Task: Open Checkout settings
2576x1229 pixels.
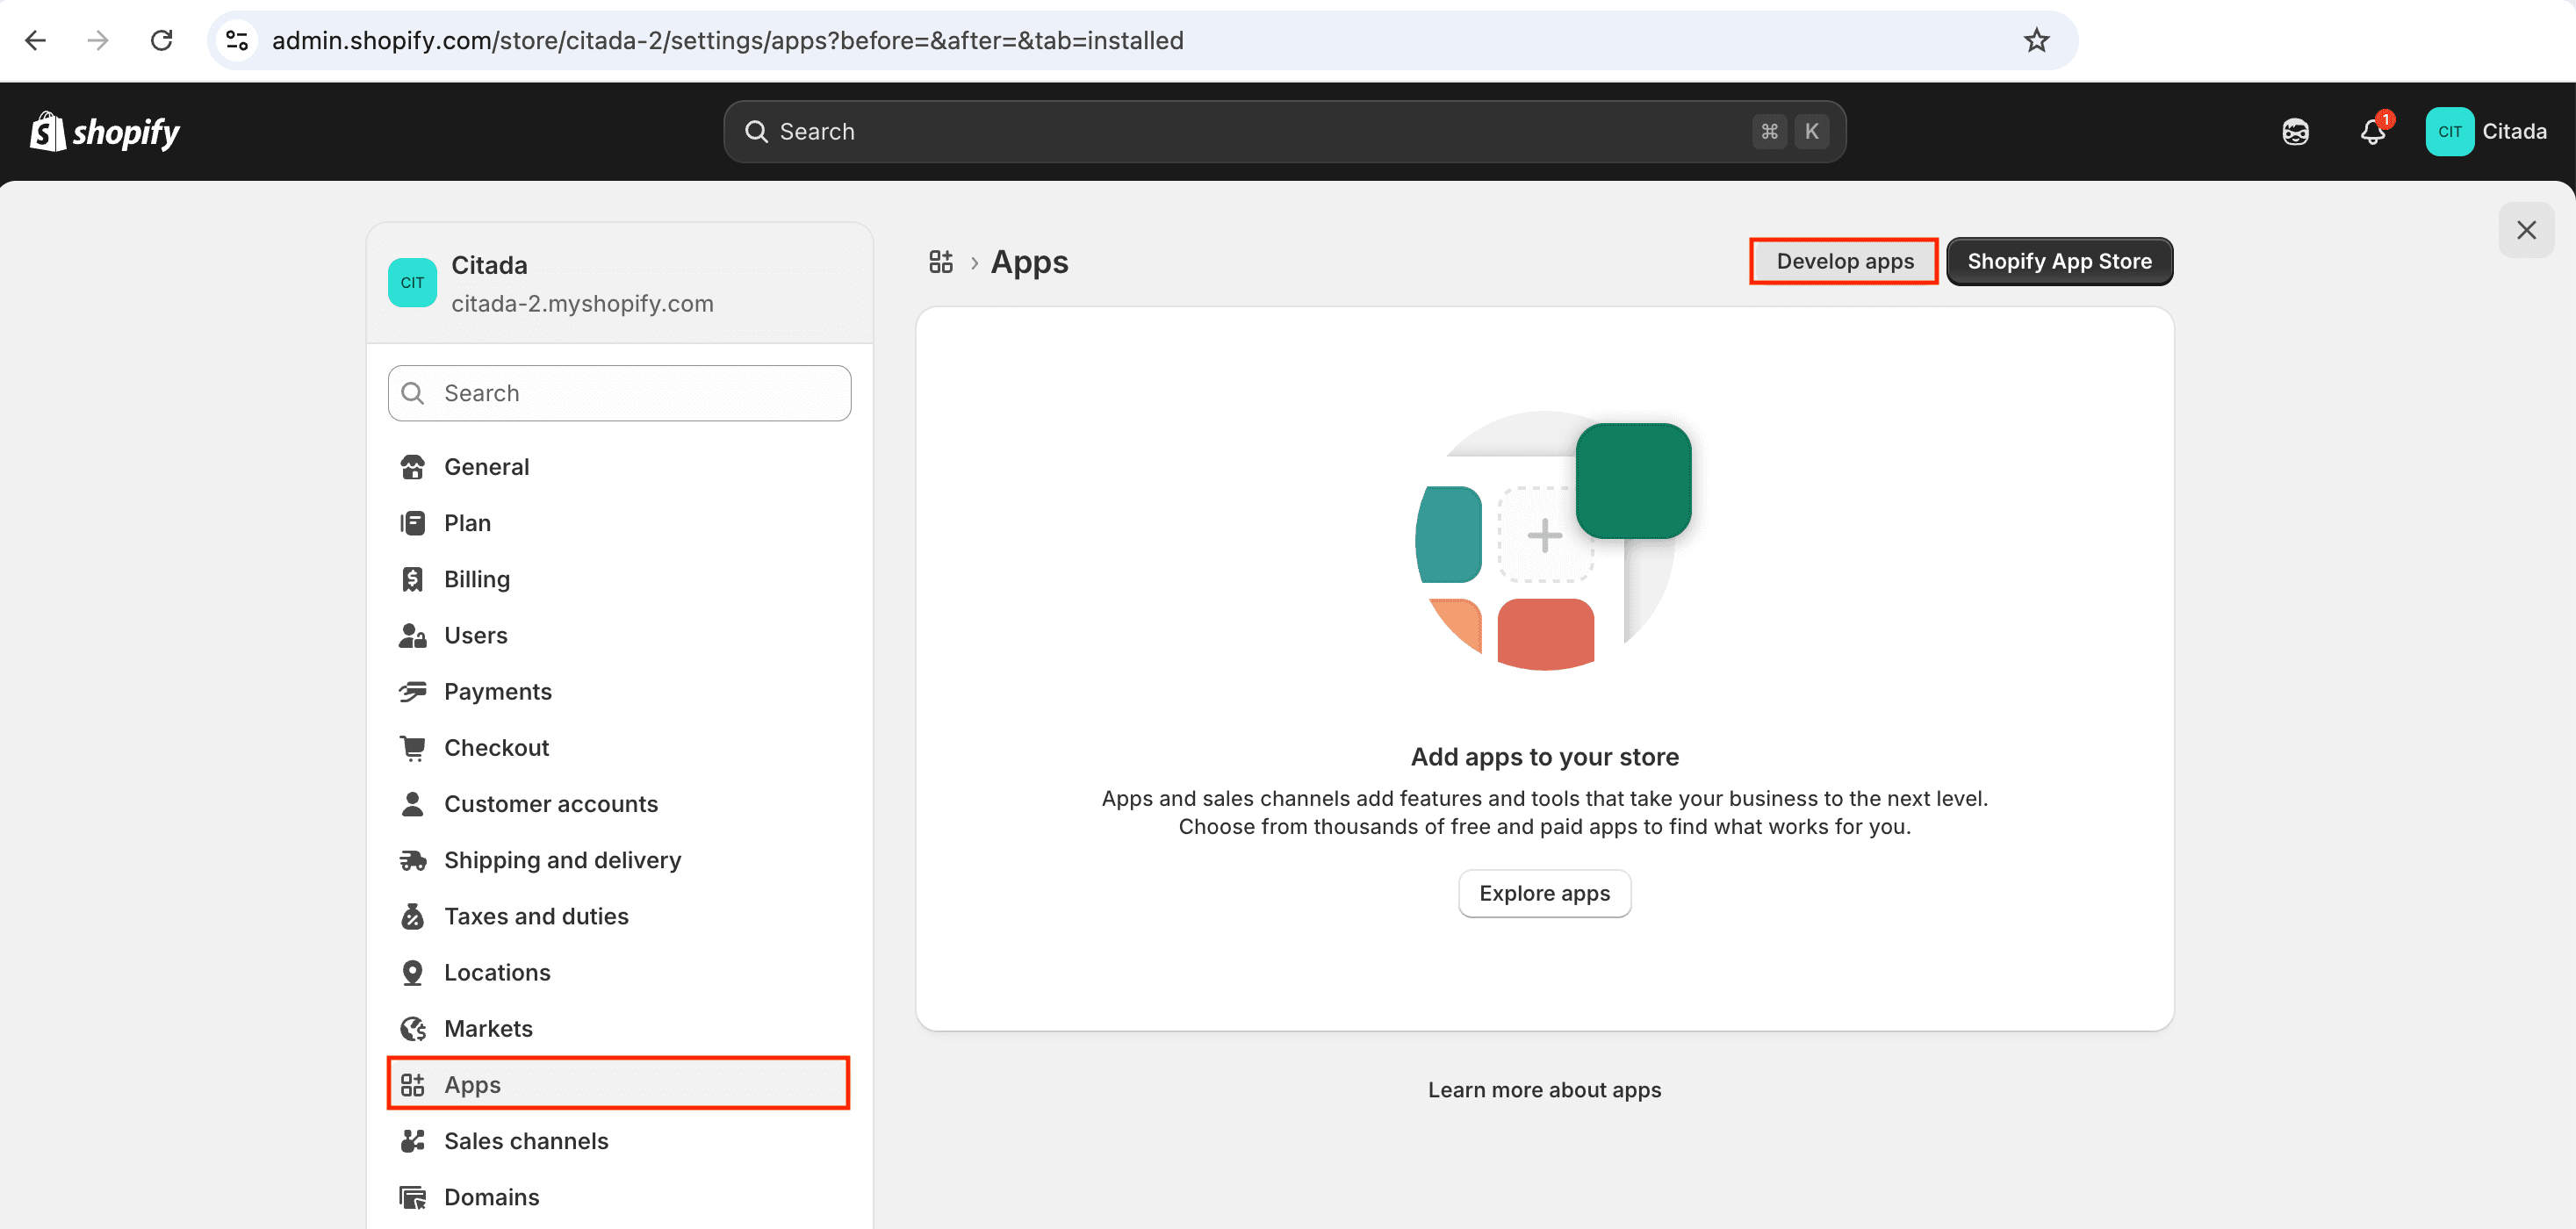Action: click(x=619, y=748)
